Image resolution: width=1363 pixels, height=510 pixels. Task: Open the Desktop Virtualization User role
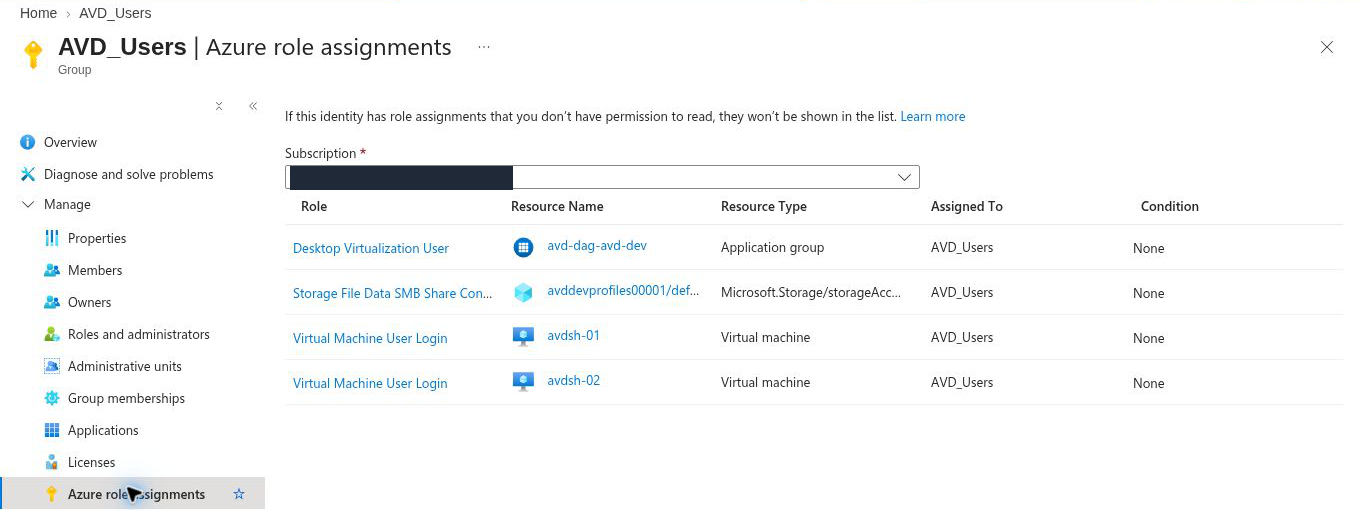pos(371,248)
